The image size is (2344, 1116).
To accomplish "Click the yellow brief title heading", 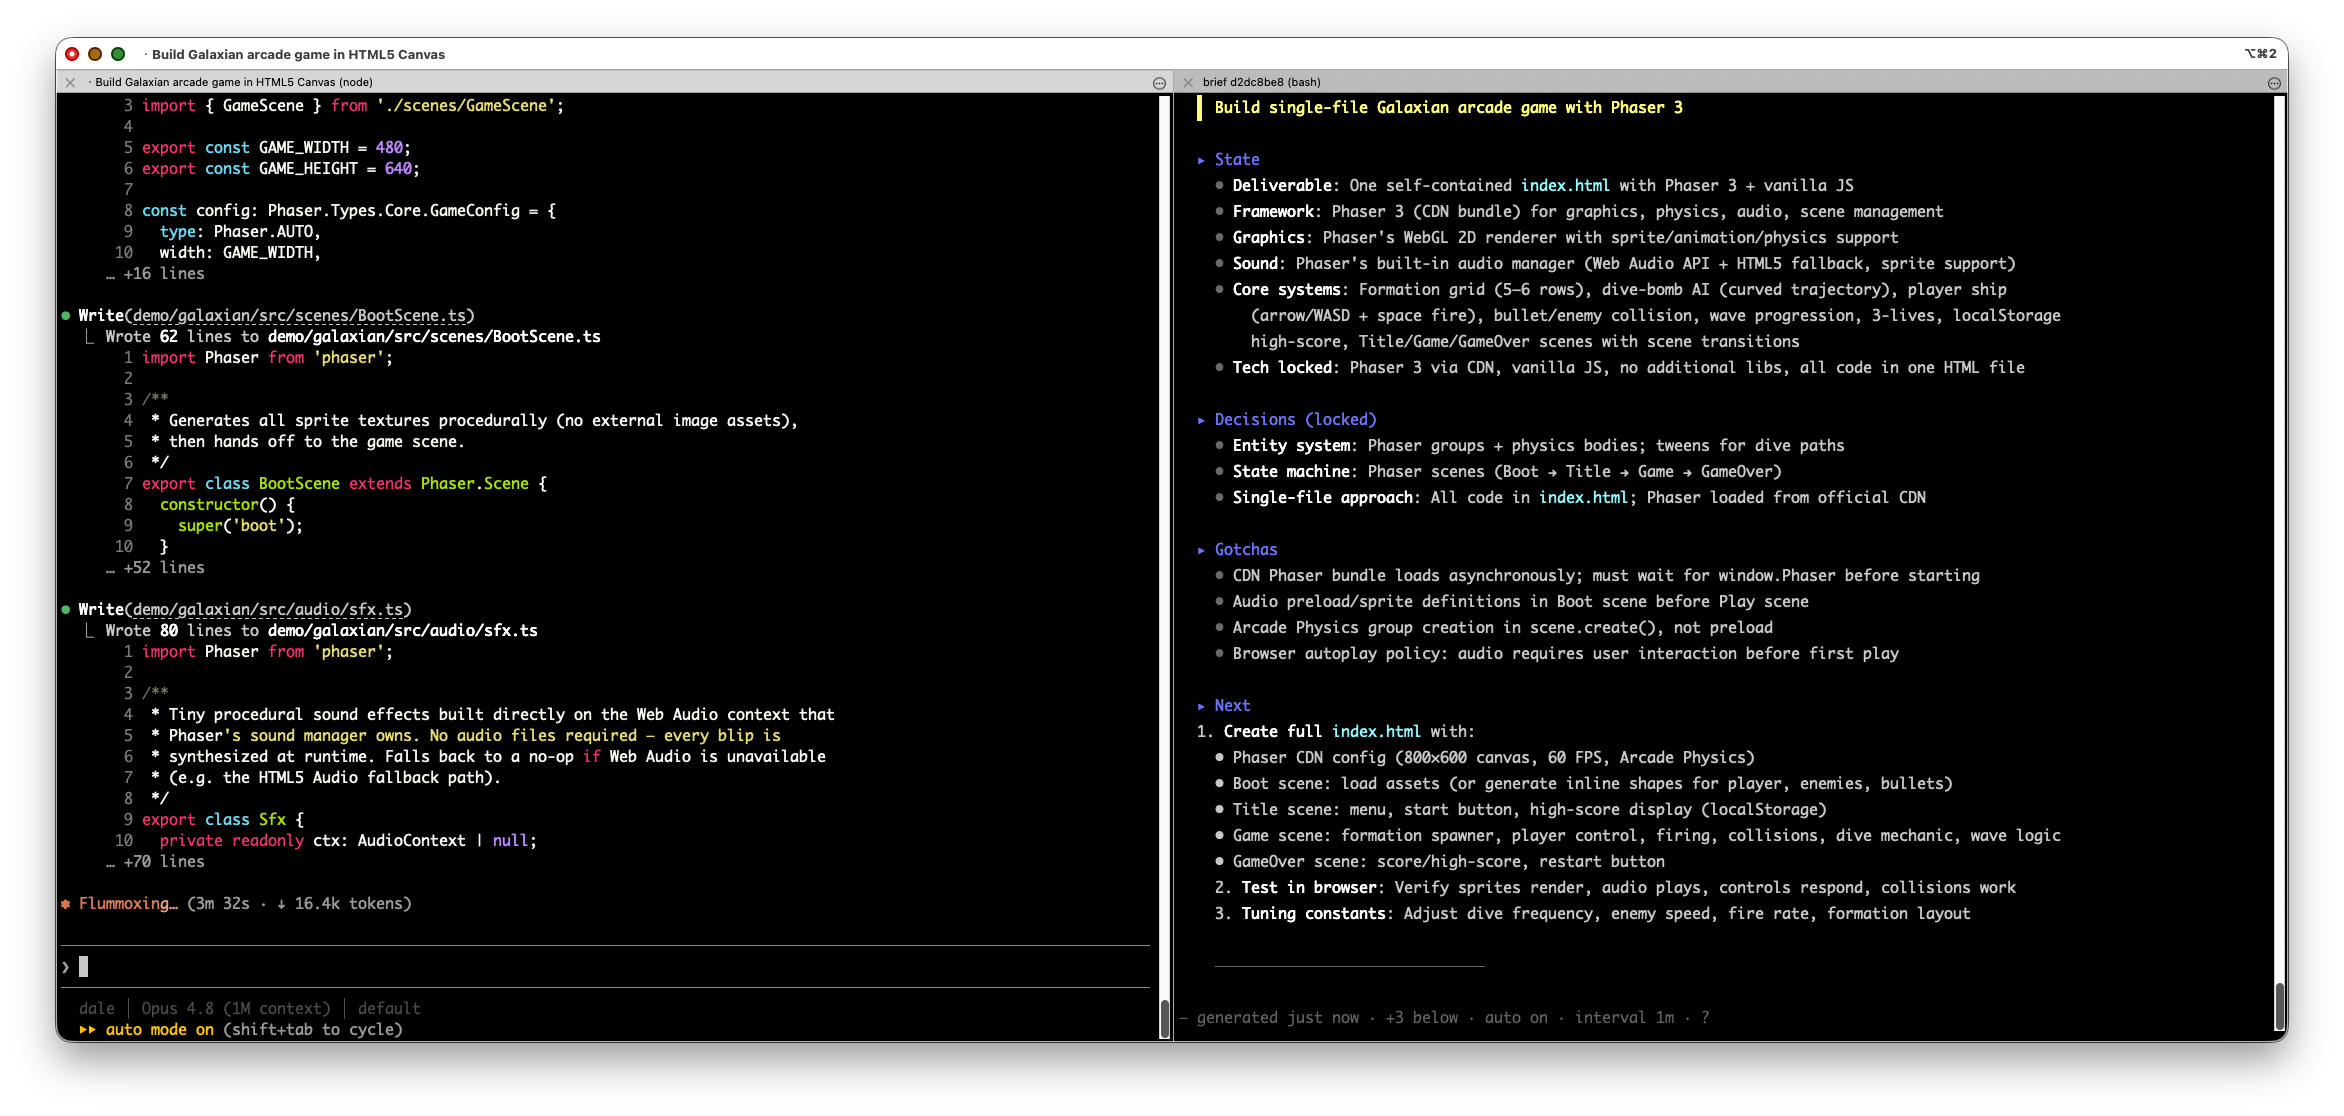I will (1448, 107).
